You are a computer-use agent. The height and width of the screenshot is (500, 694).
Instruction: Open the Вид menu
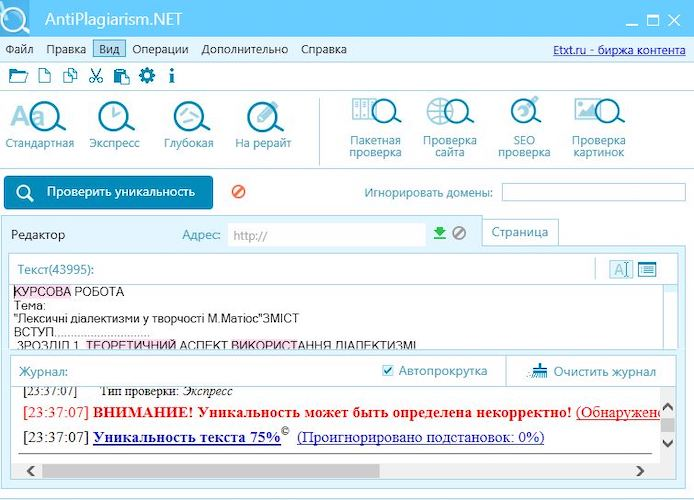[x=109, y=49]
